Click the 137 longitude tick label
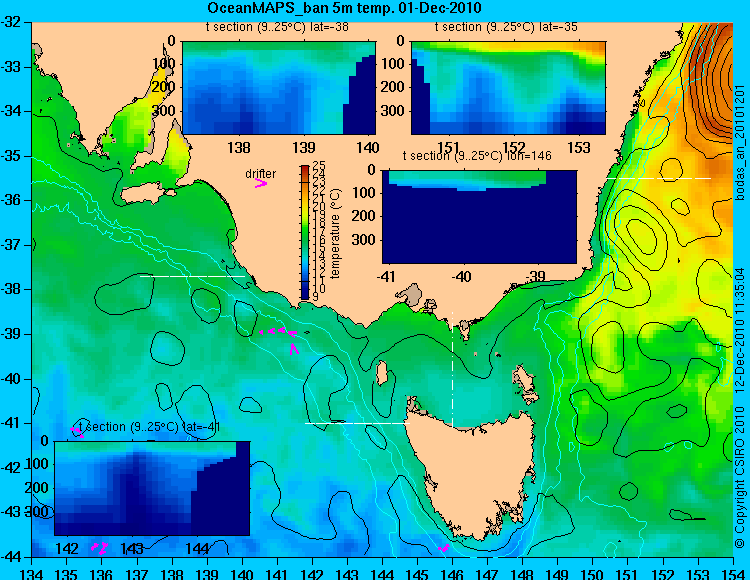The height and width of the screenshot is (580, 750). tap(137, 574)
